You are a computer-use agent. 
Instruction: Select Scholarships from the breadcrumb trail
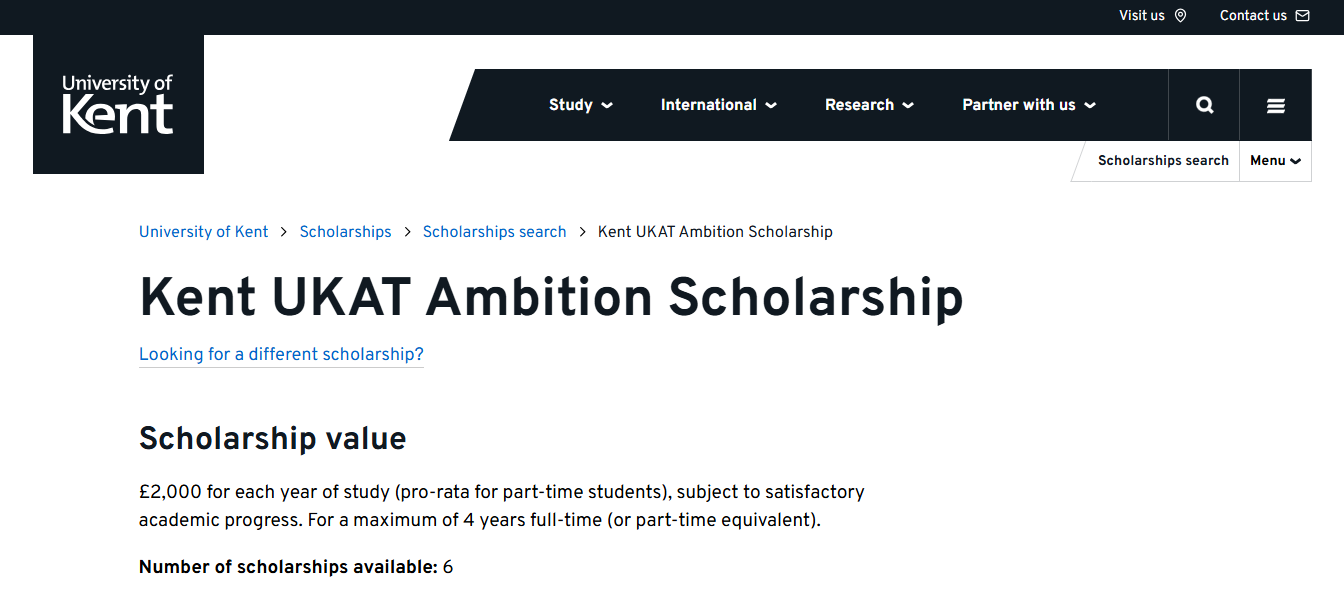345,231
